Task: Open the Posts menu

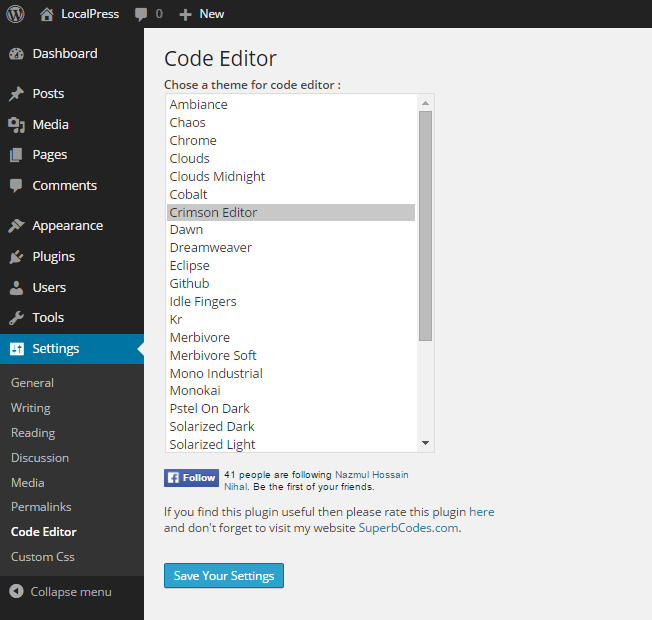Action: (48, 94)
